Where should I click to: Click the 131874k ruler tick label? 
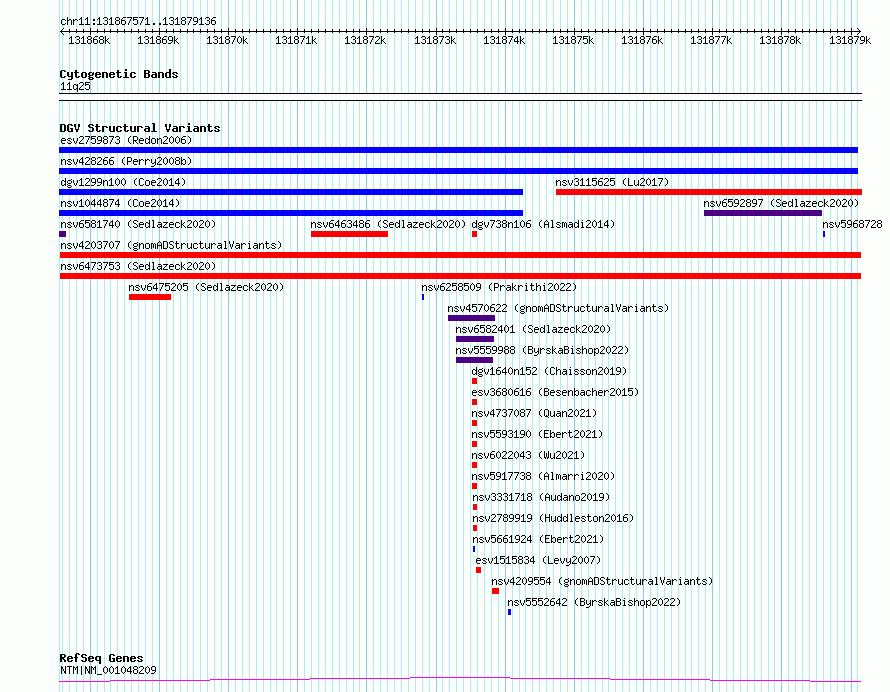click(504, 40)
